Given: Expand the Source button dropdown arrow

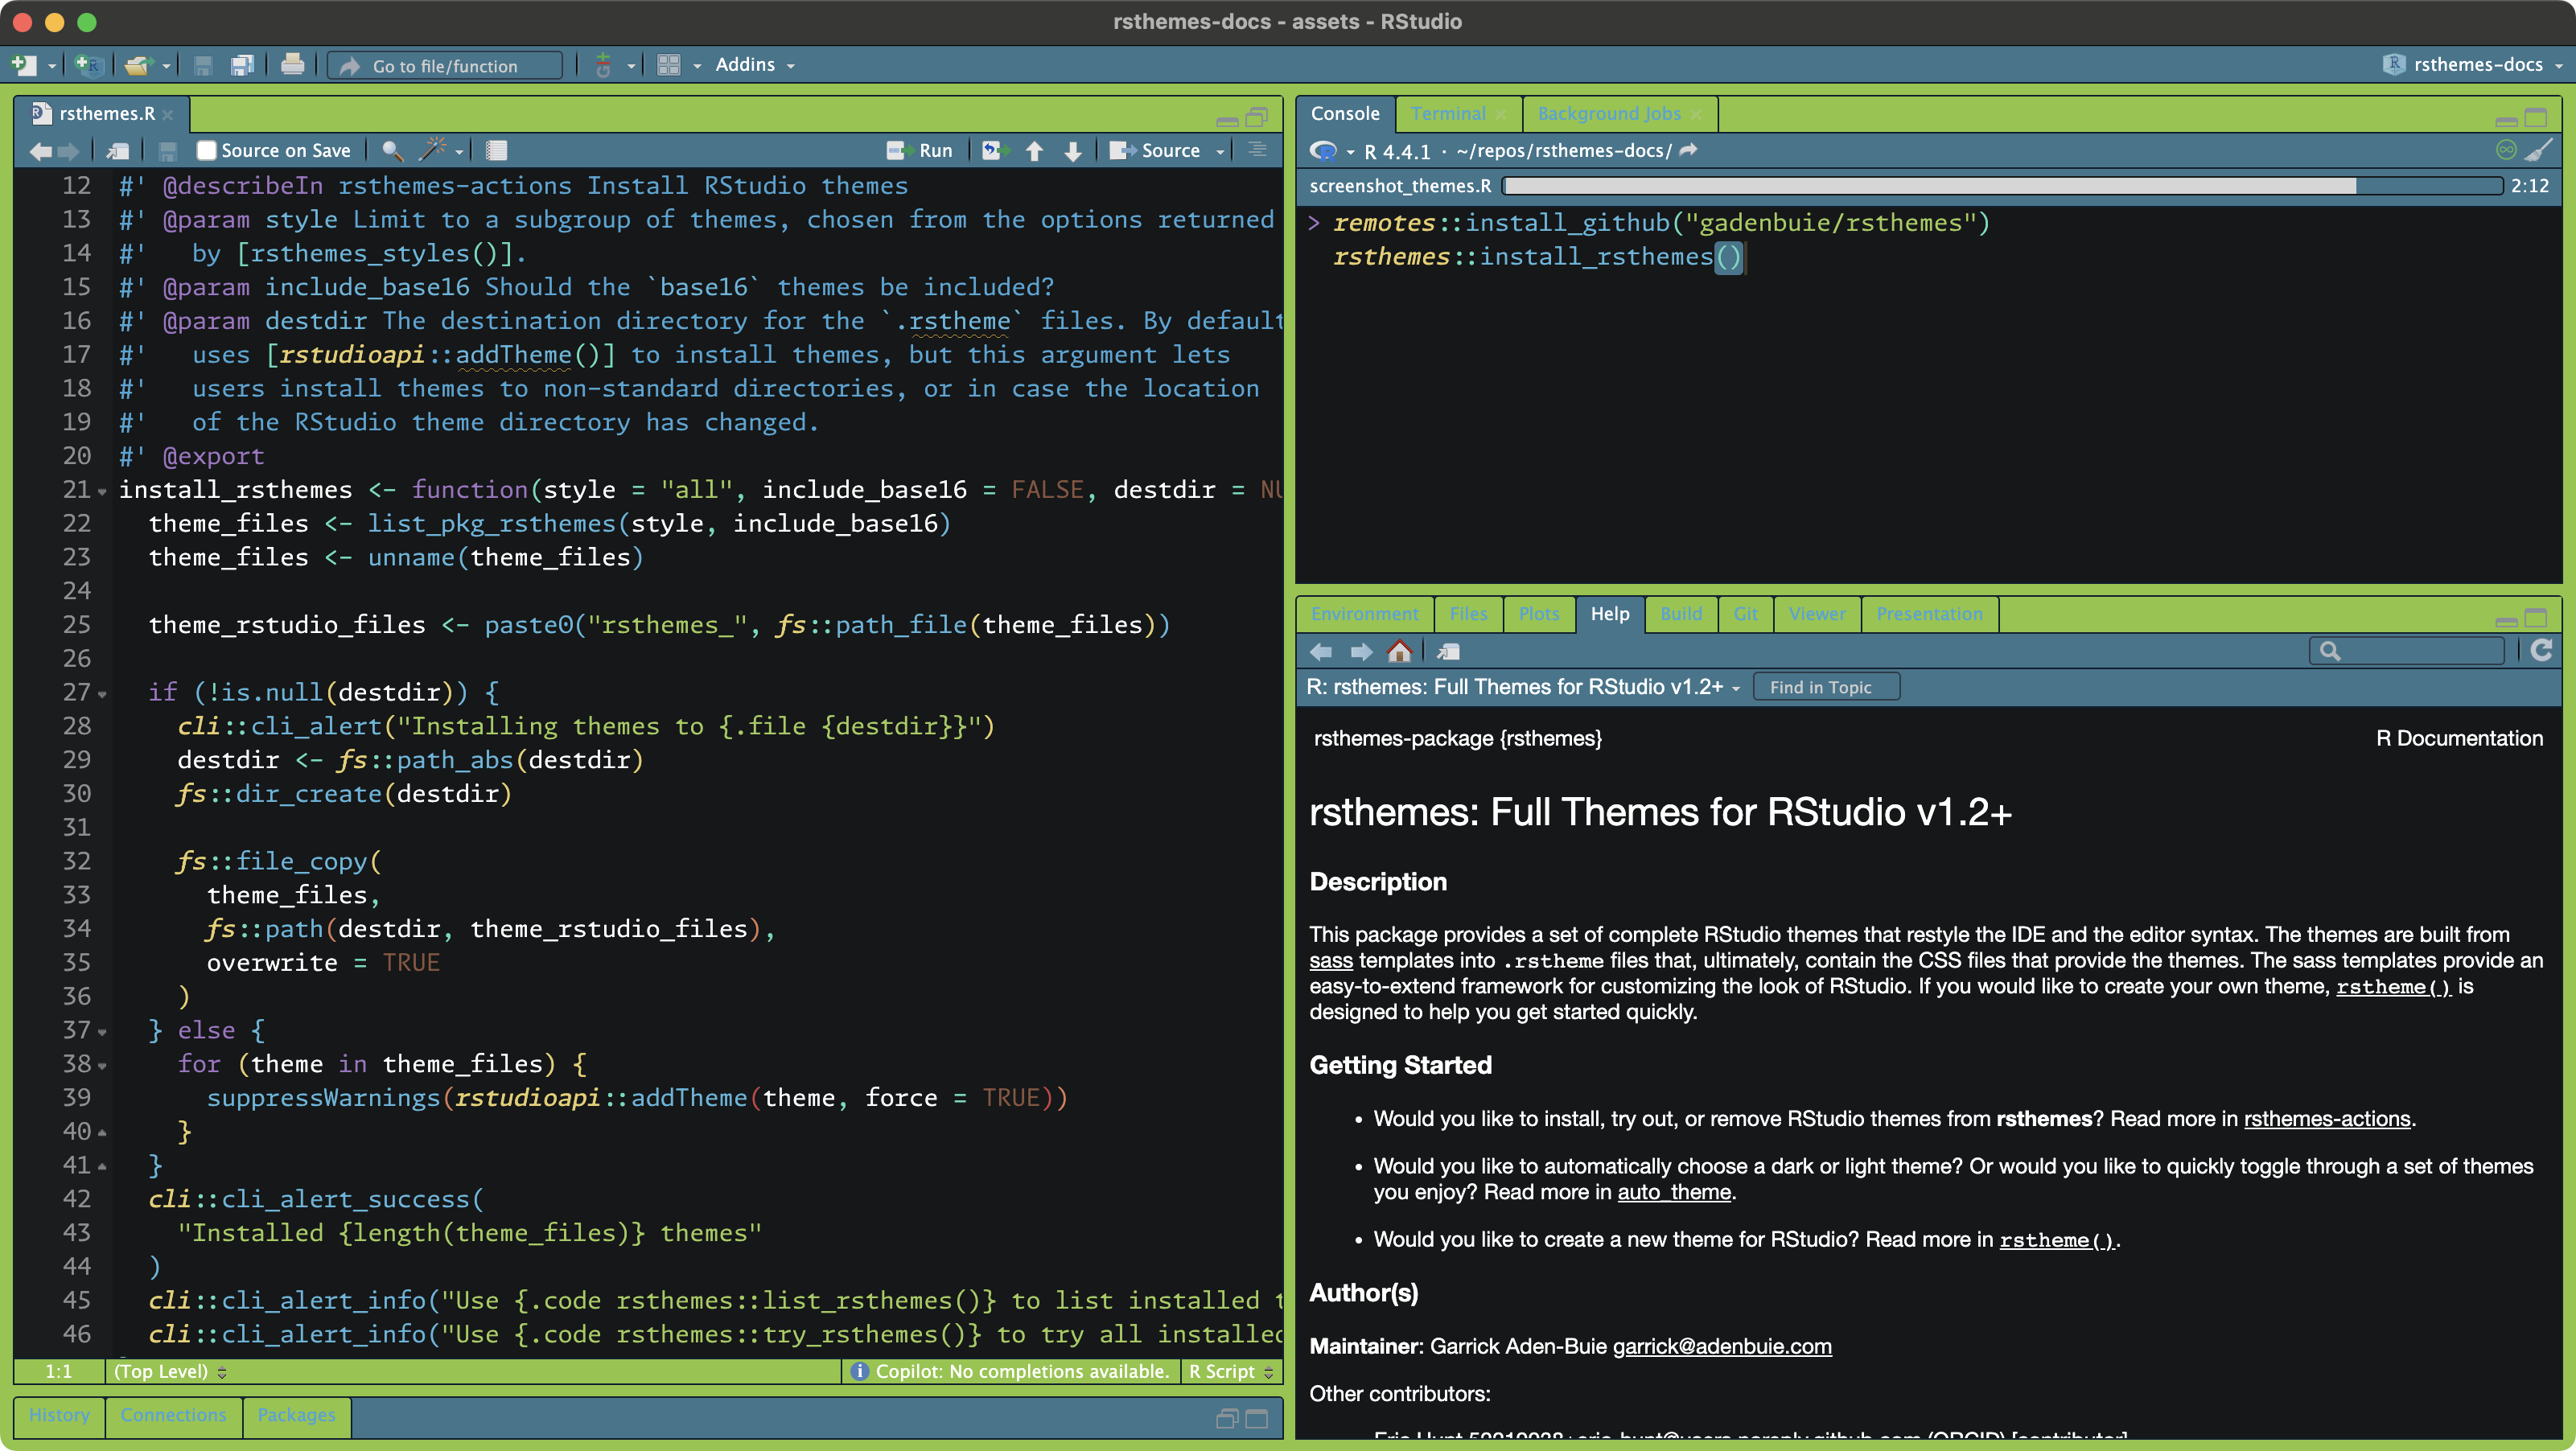Looking at the screenshot, I should pyautogui.click(x=1220, y=151).
